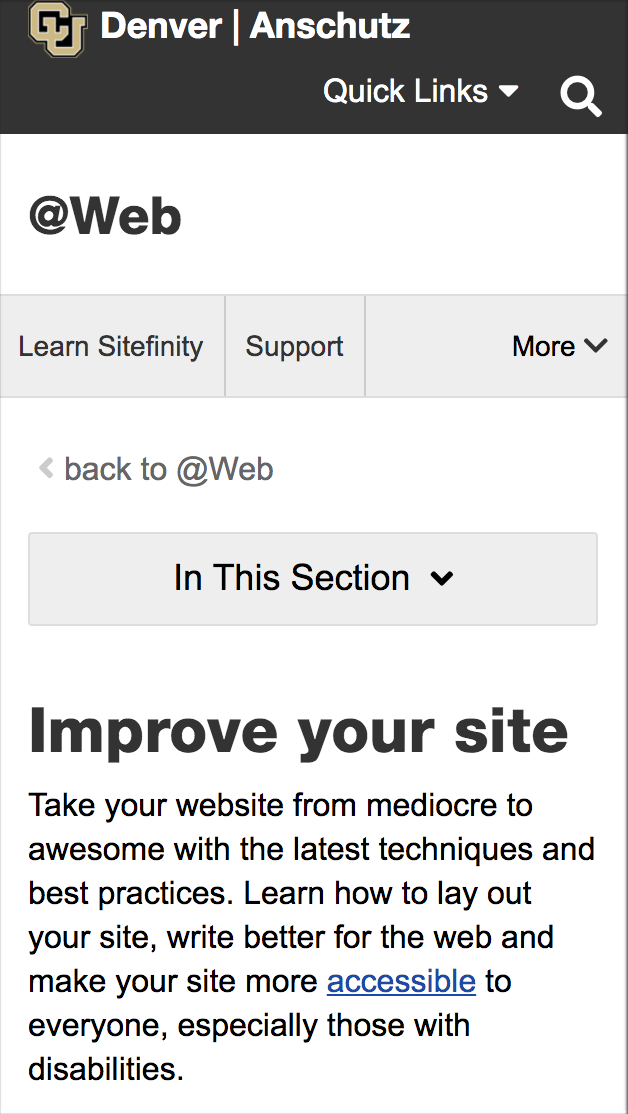This screenshot has height=1114, width=628.
Task: Open the search magnifier icon
Action: click(581, 96)
